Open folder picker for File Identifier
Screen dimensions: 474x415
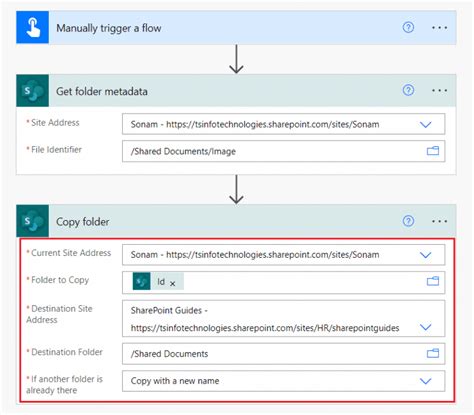coord(433,151)
